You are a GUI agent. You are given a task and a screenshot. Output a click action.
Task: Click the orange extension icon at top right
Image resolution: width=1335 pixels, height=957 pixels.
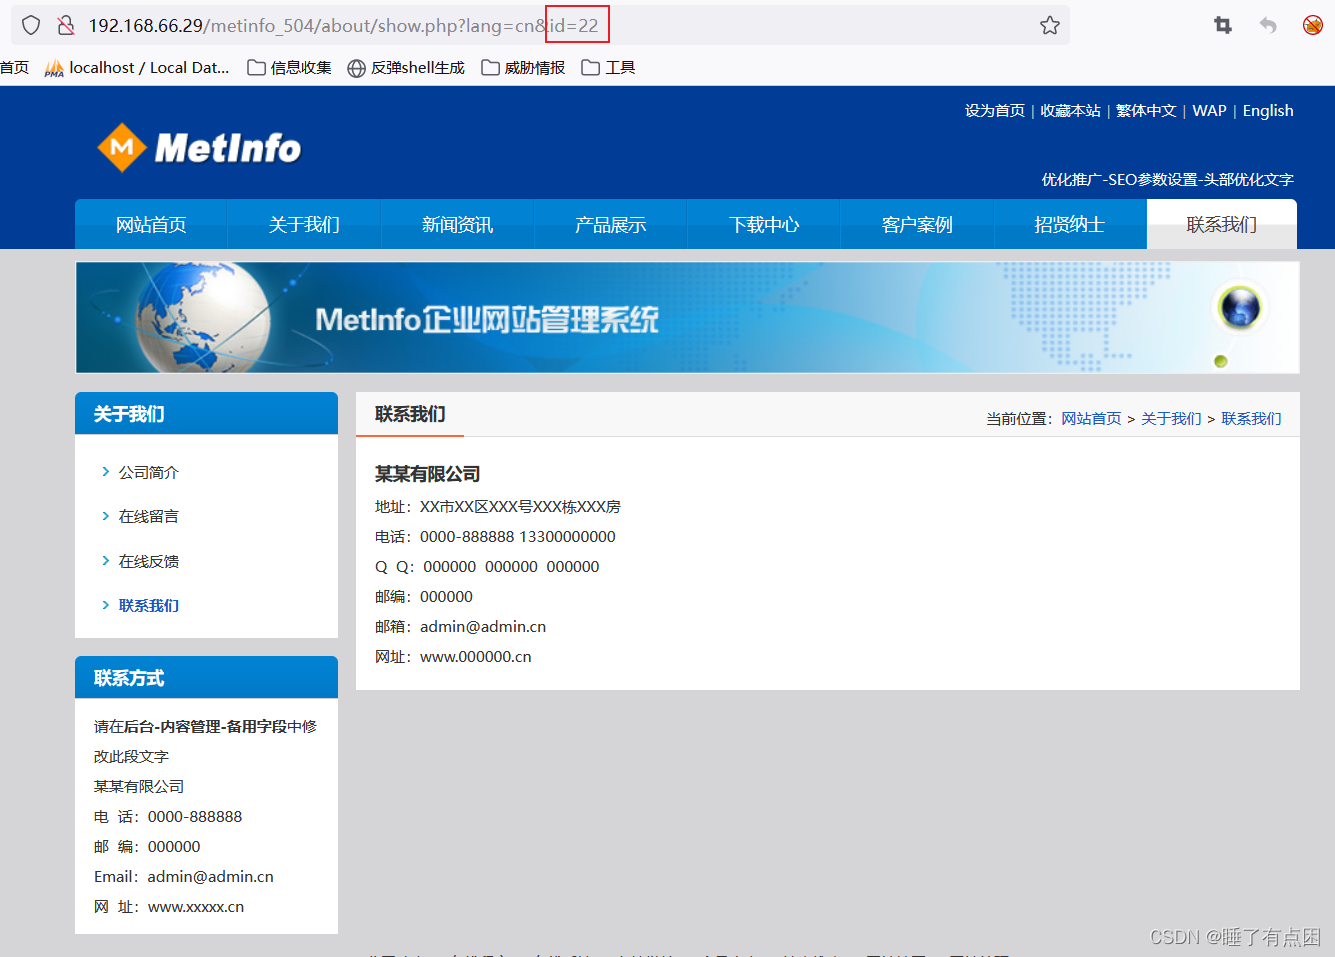[1312, 24]
